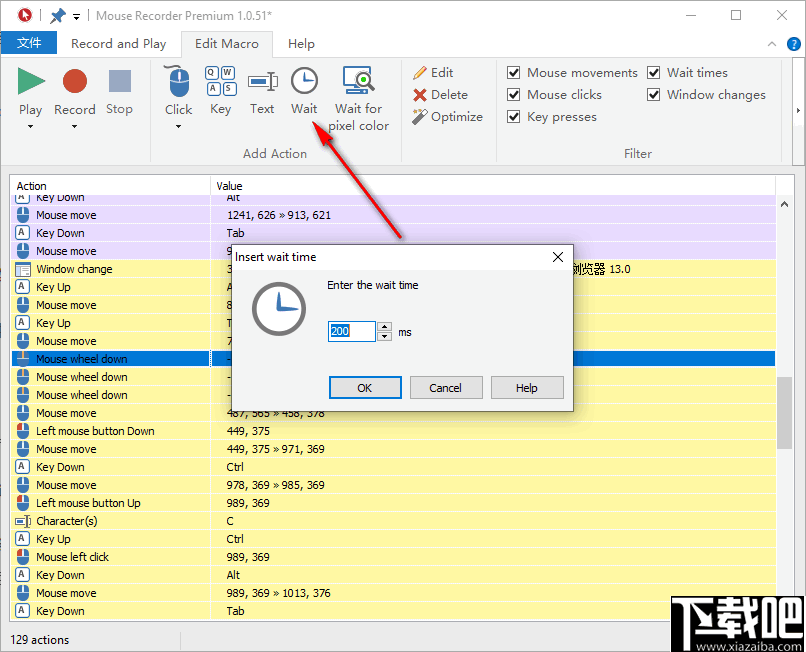Toggle the Window changes filter
The width and height of the screenshot is (806, 652).
[653, 94]
